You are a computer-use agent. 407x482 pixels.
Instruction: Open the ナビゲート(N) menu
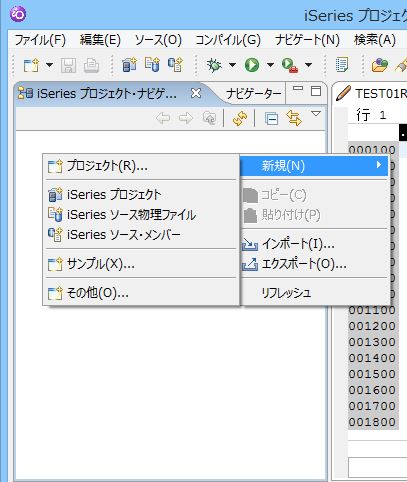coord(307,40)
